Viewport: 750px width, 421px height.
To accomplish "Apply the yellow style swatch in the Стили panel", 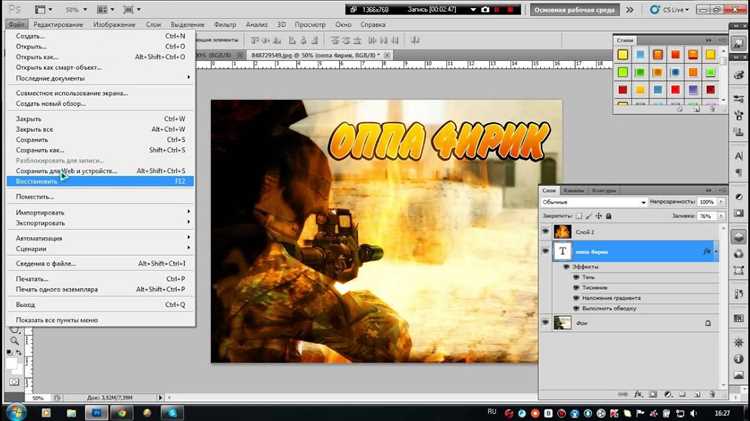I will [x=622, y=55].
